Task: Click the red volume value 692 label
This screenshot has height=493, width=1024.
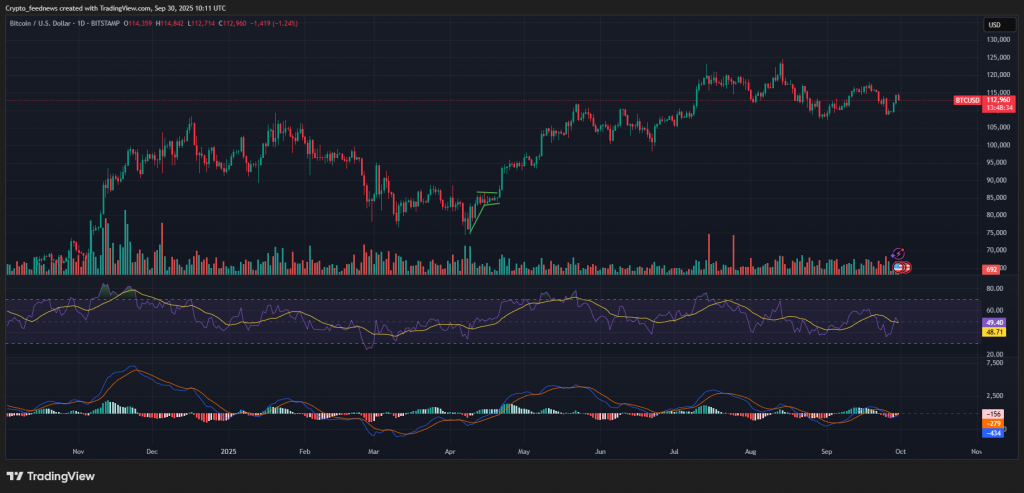Action: (992, 270)
